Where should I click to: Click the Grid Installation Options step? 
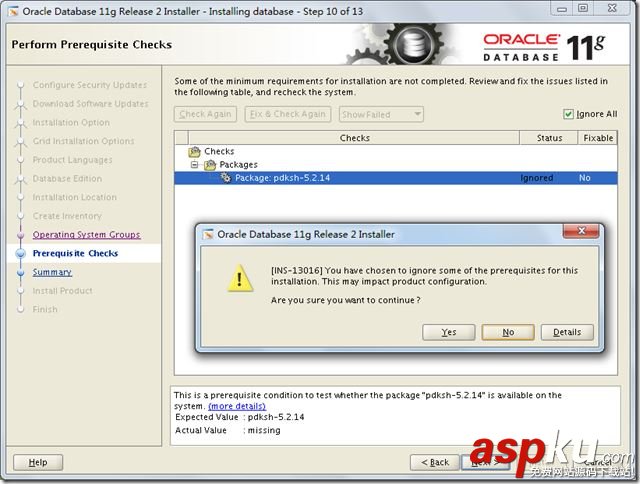click(83, 141)
